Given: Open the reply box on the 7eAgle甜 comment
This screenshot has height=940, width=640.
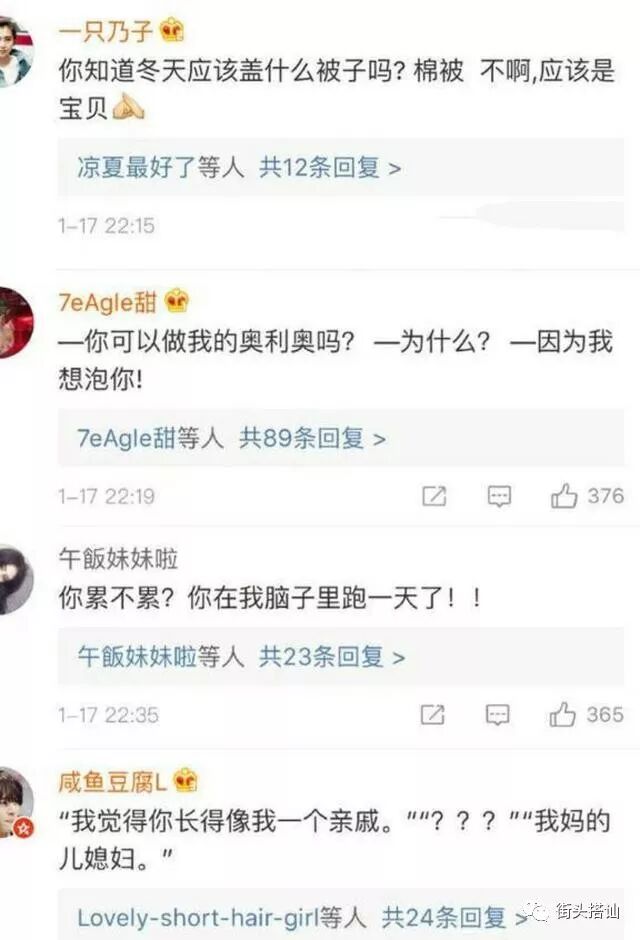Looking at the screenshot, I should [499, 496].
